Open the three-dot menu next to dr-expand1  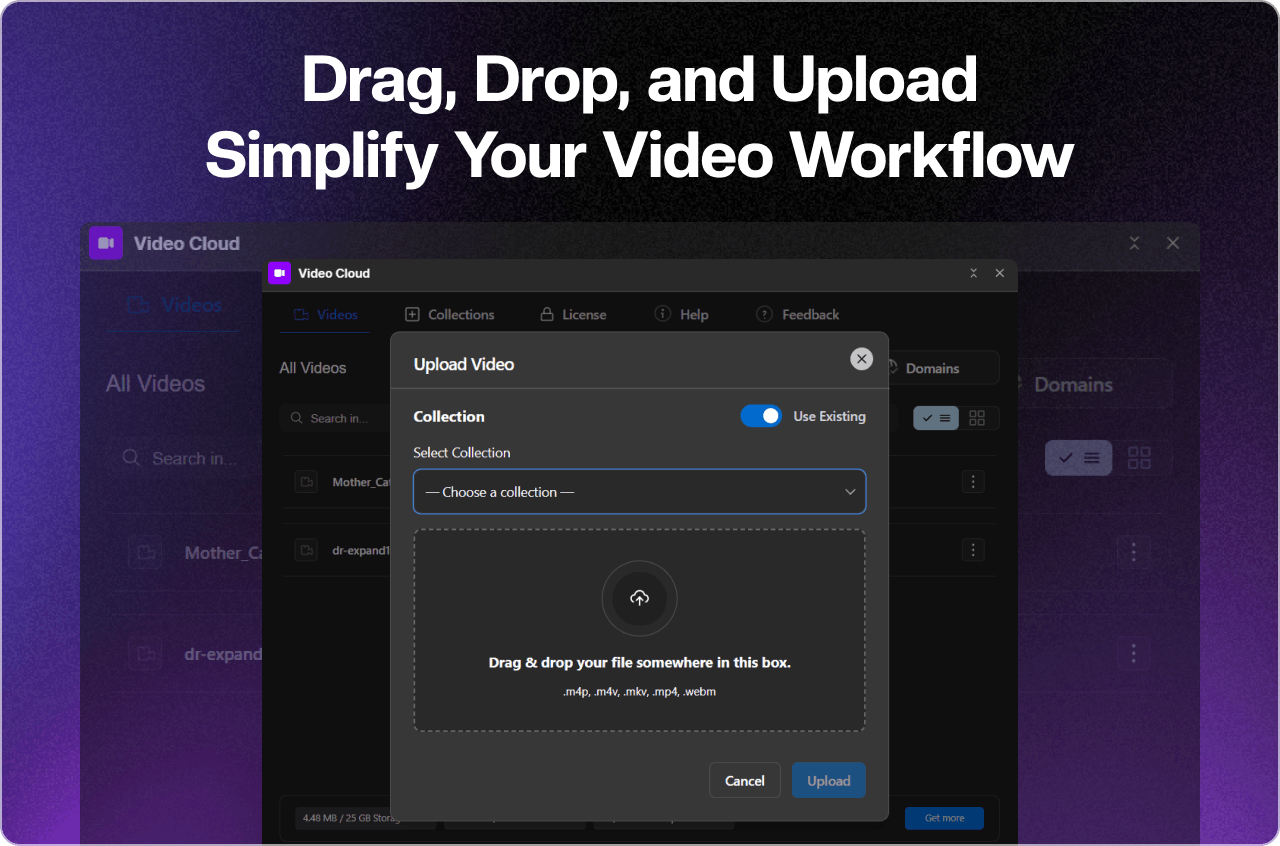pos(972,549)
